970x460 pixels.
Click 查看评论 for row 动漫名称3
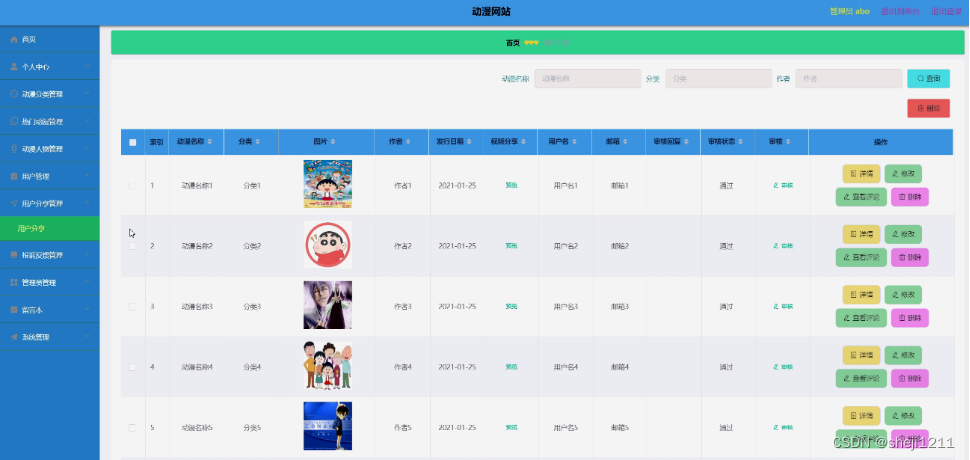(x=861, y=318)
